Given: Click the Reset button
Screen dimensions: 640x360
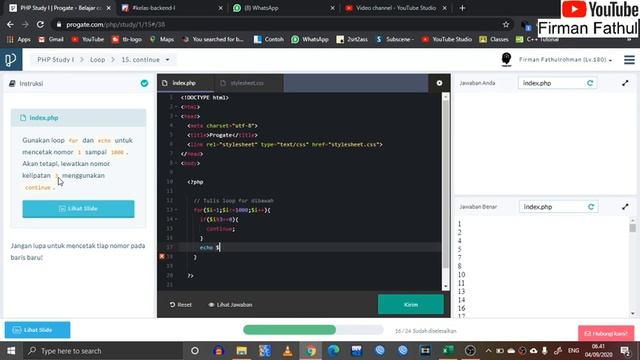Looking at the screenshot, I should tap(180, 304).
